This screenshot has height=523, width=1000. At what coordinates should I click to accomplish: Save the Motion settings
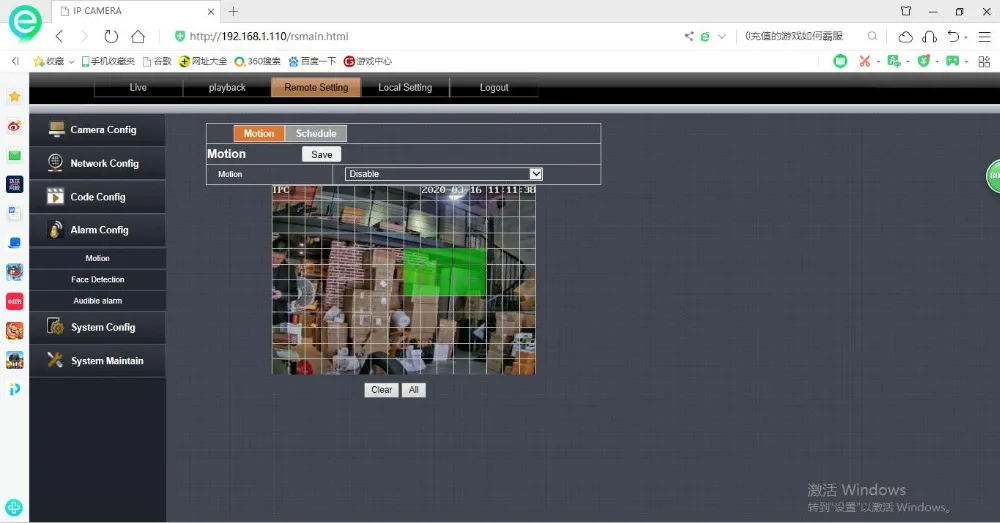pyautogui.click(x=321, y=154)
